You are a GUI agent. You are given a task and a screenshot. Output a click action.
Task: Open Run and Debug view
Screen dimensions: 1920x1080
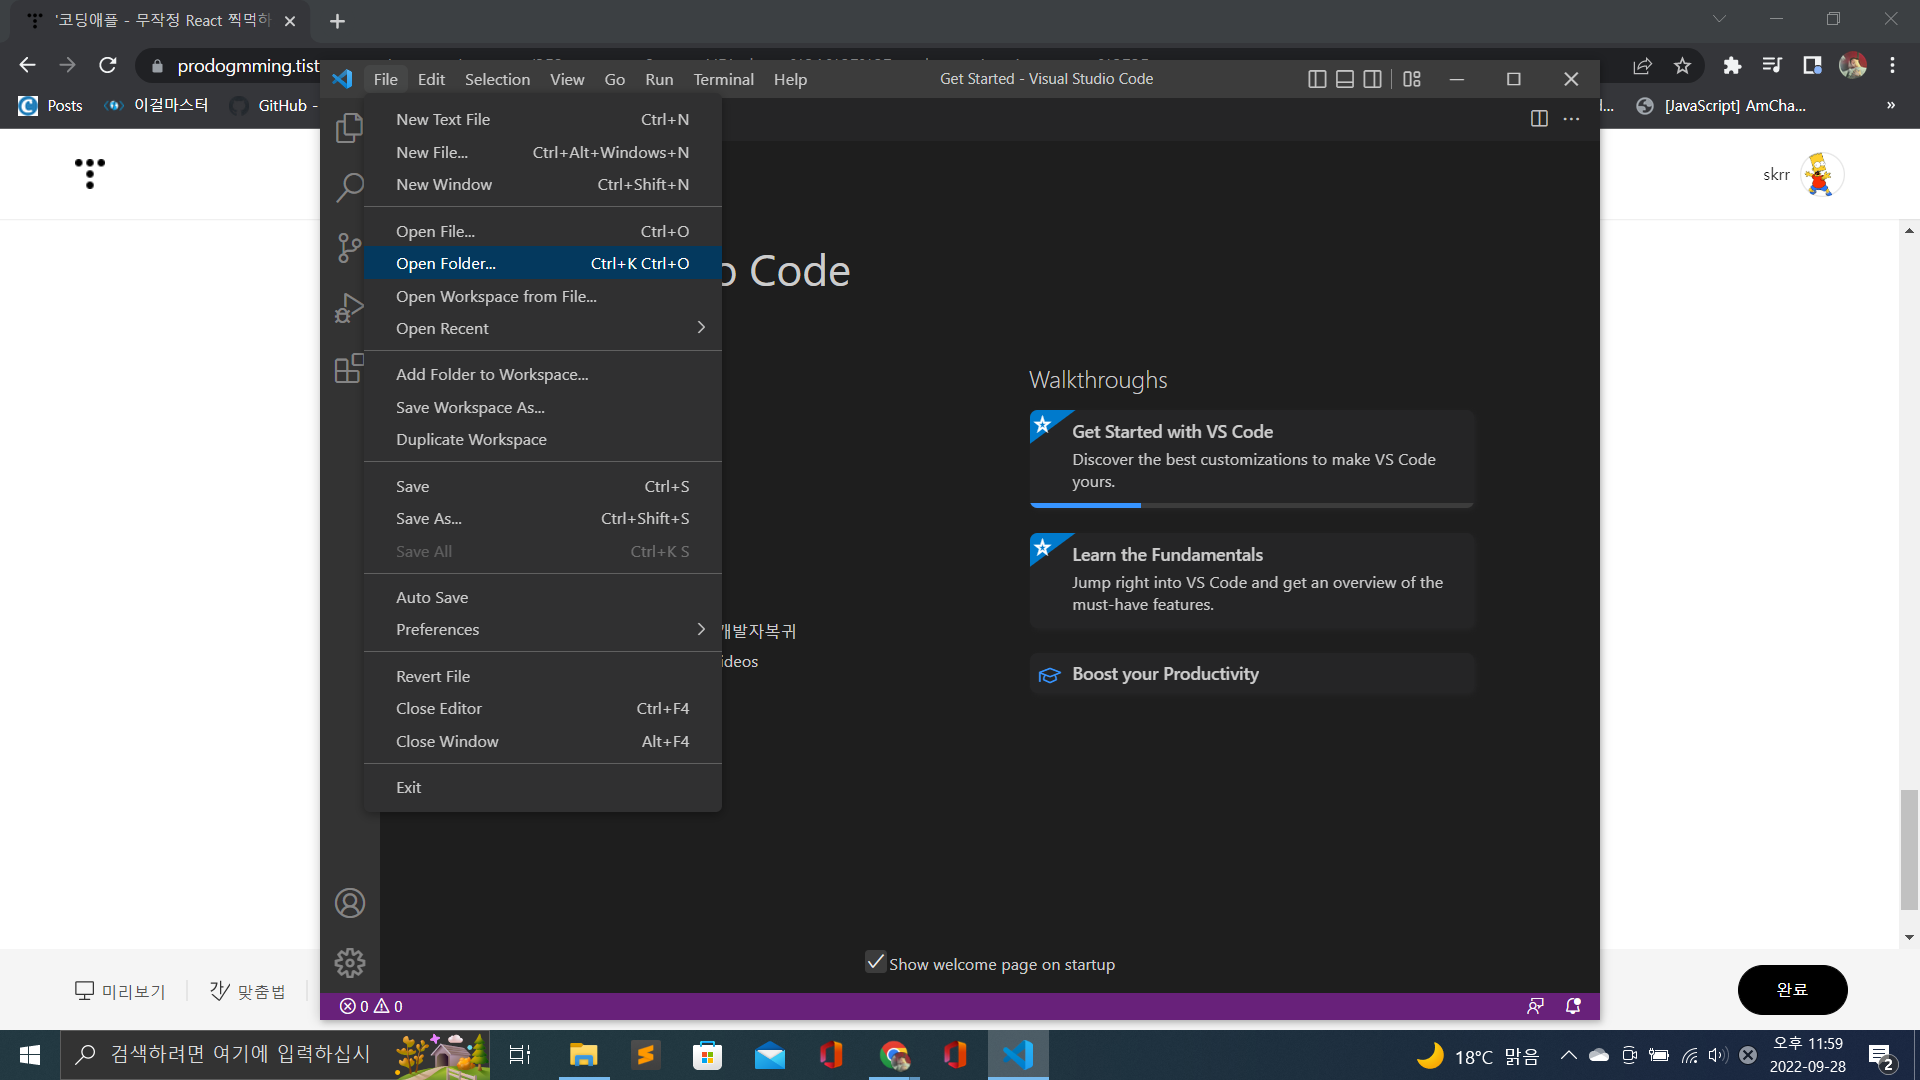[349, 307]
